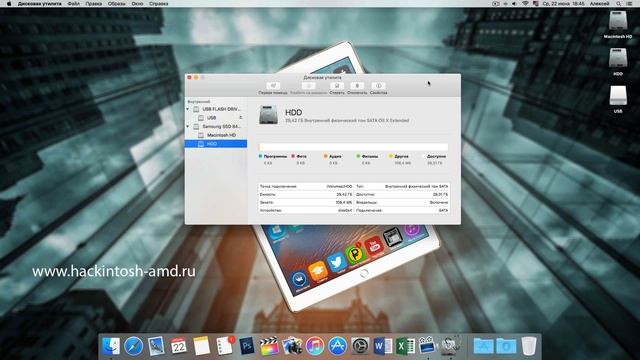Screen dimensions: 640x360
Task: Click the orange Аудио legend dot
Action: coord(326,156)
